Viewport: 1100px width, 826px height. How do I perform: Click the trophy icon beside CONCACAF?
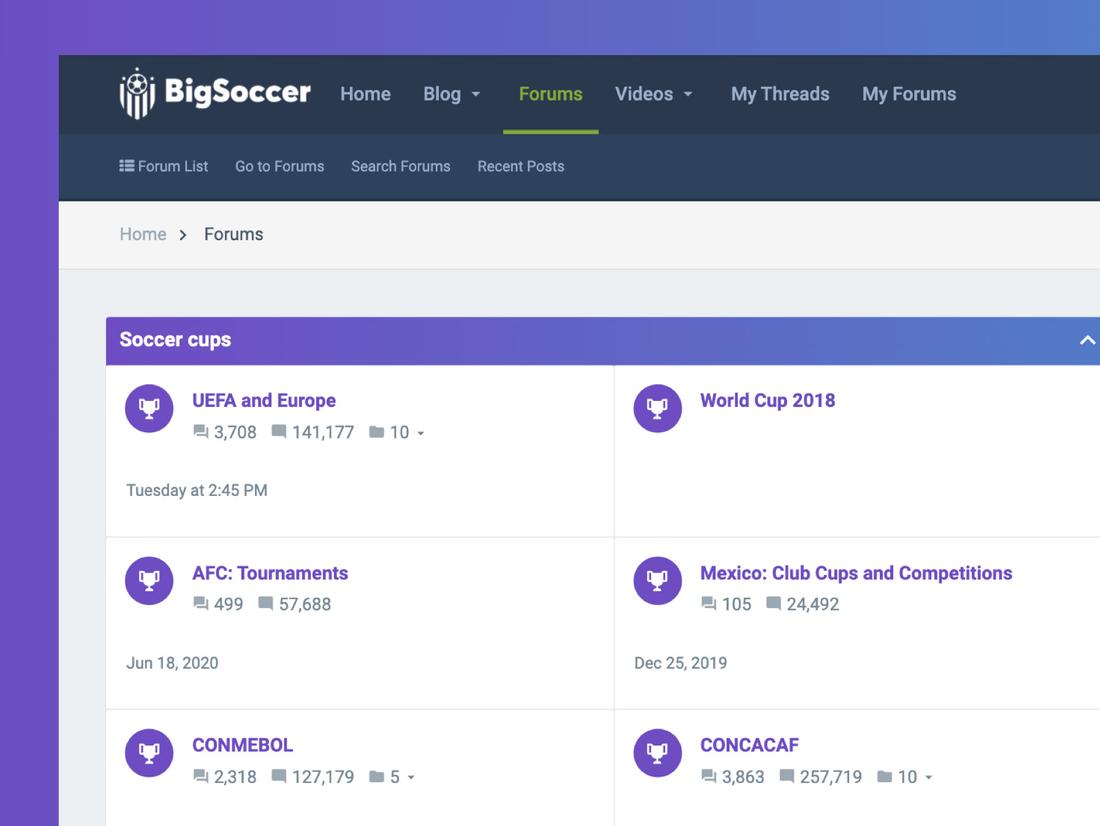657,752
